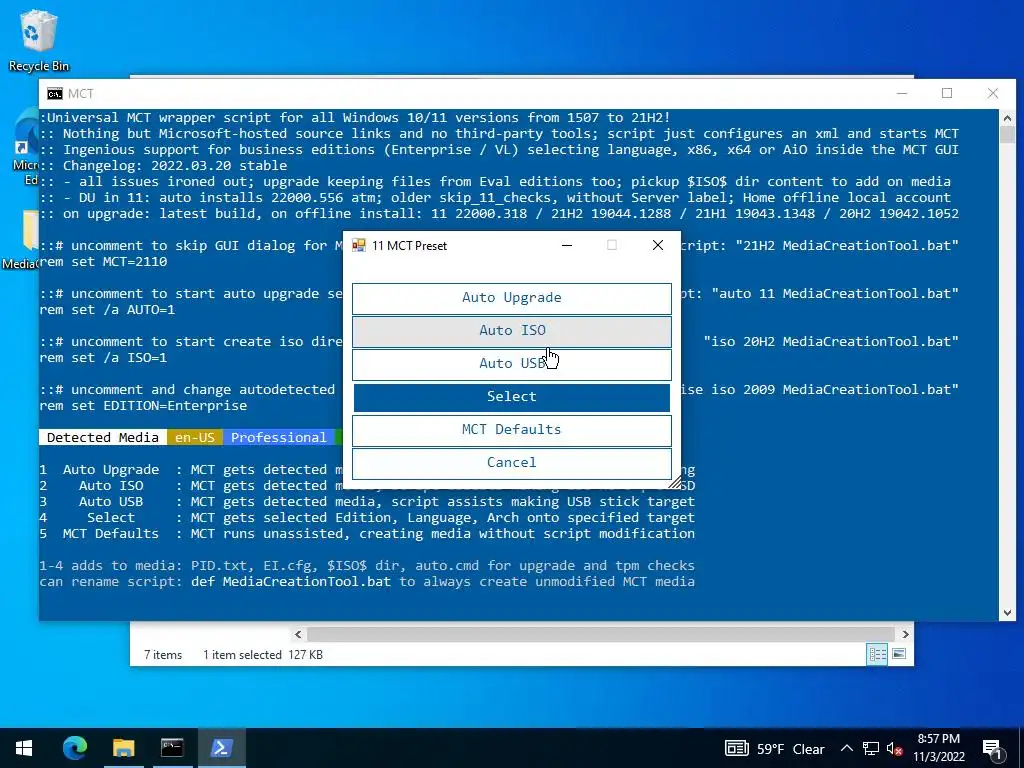This screenshot has height=768, width=1024.
Task: Click the Detected Media label in console
Action: click(x=103, y=438)
